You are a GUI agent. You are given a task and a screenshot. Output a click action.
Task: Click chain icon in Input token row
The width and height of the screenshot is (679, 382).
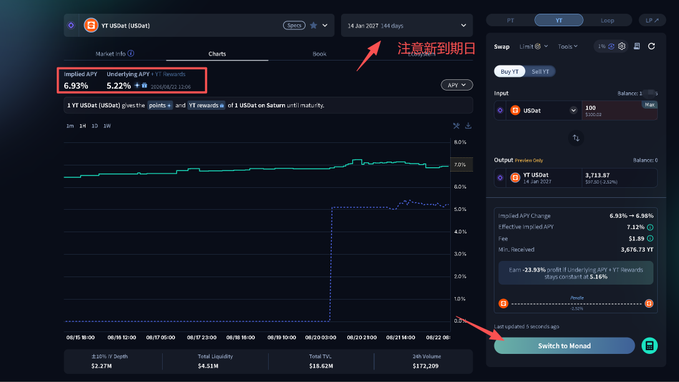(500, 110)
